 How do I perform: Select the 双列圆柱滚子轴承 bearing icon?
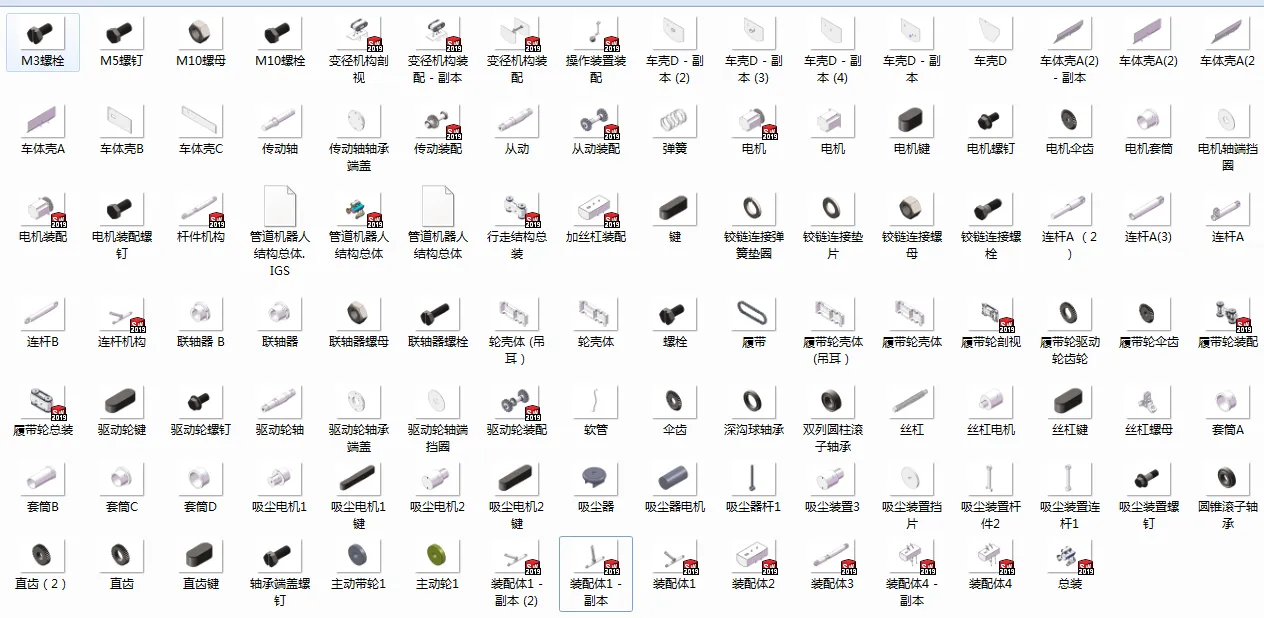[x=833, y=402]
